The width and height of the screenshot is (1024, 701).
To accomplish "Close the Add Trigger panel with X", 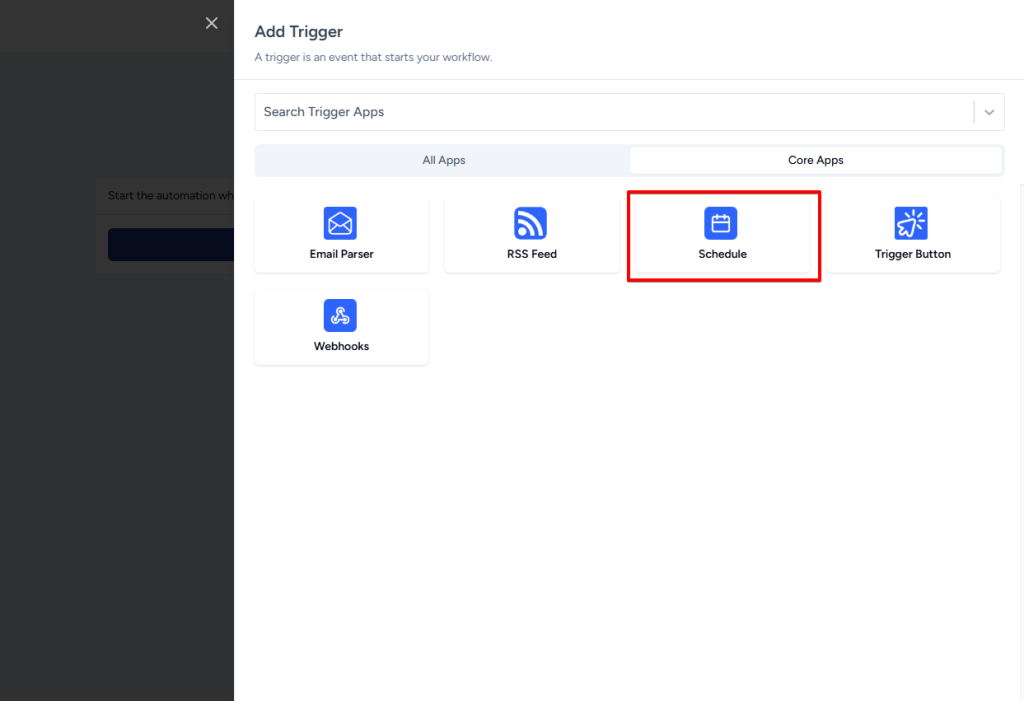I will (x=211, y=23).
